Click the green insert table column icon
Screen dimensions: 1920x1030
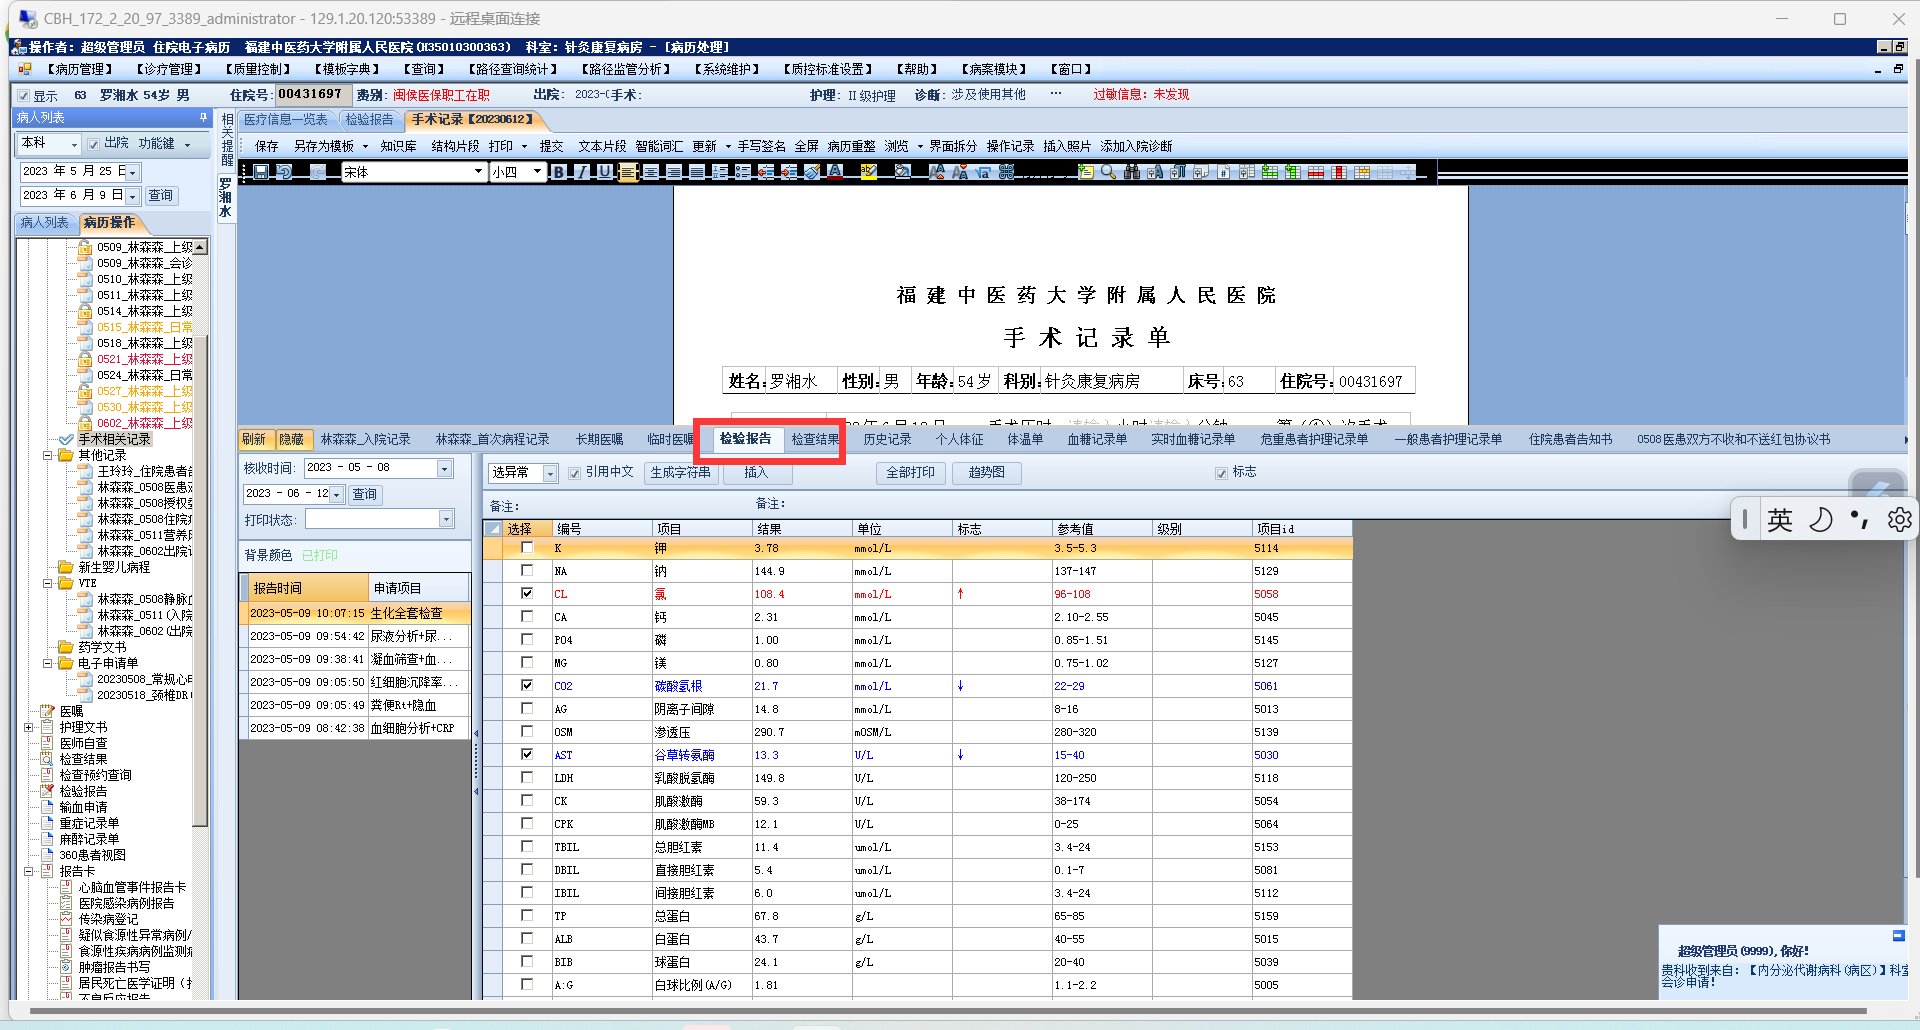coord(1293,172)
